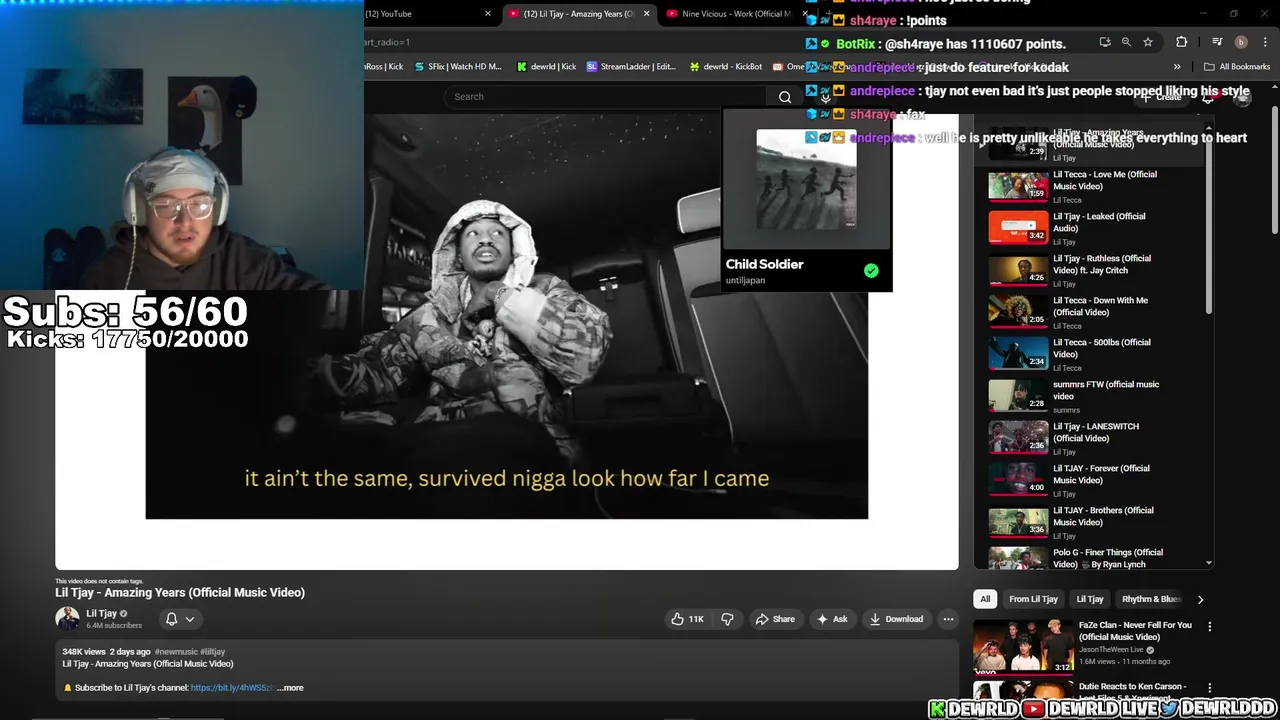Open StreamLadder bookmark
Screen dimensions: 1280x720
631,67
